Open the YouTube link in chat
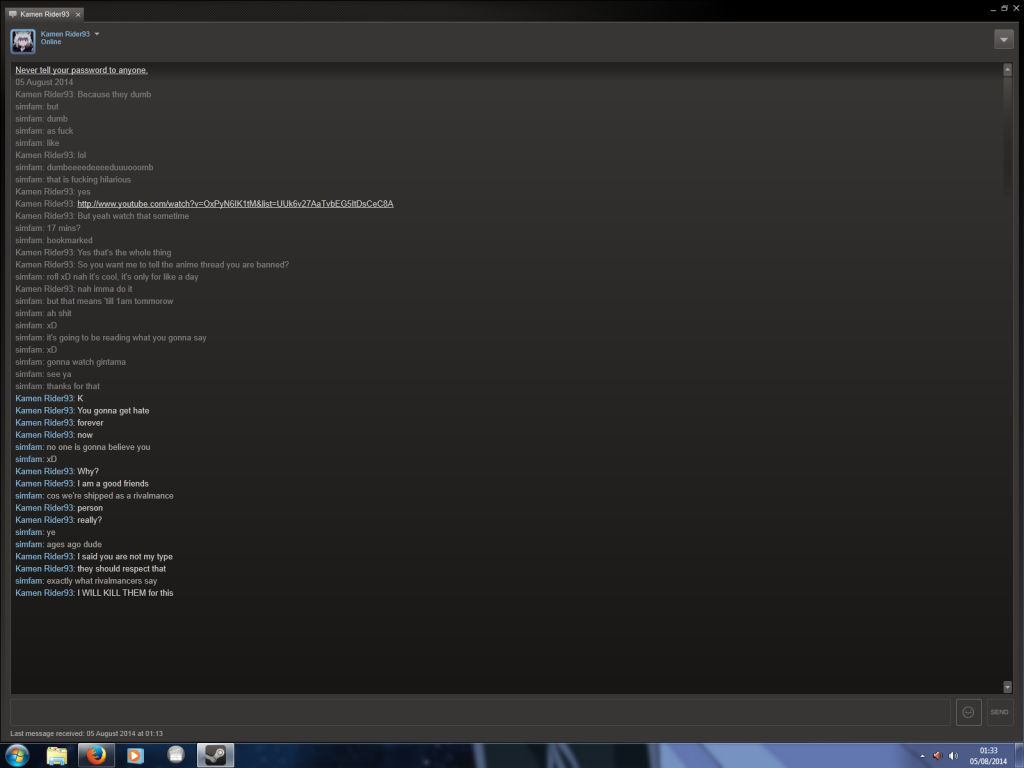Screen dimensions: 1024x768 coord(235,204)
